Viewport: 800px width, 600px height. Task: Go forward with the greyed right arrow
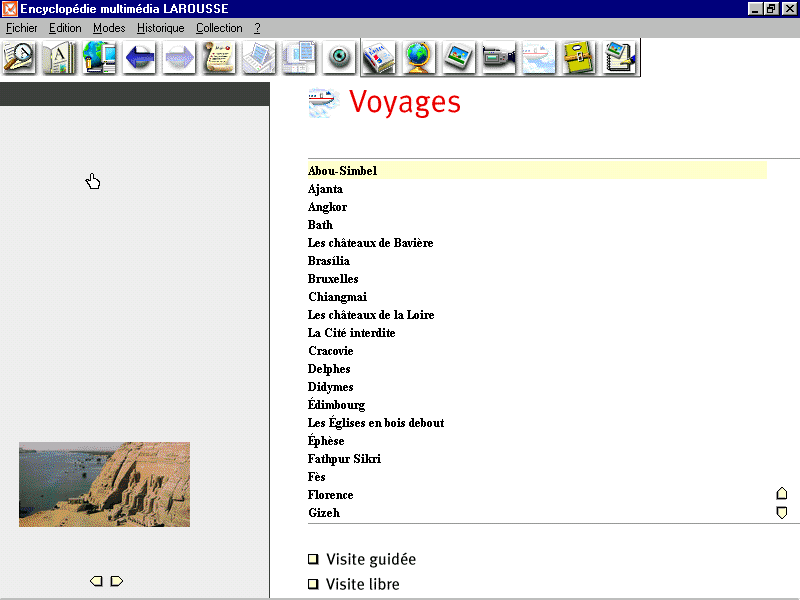179,57
